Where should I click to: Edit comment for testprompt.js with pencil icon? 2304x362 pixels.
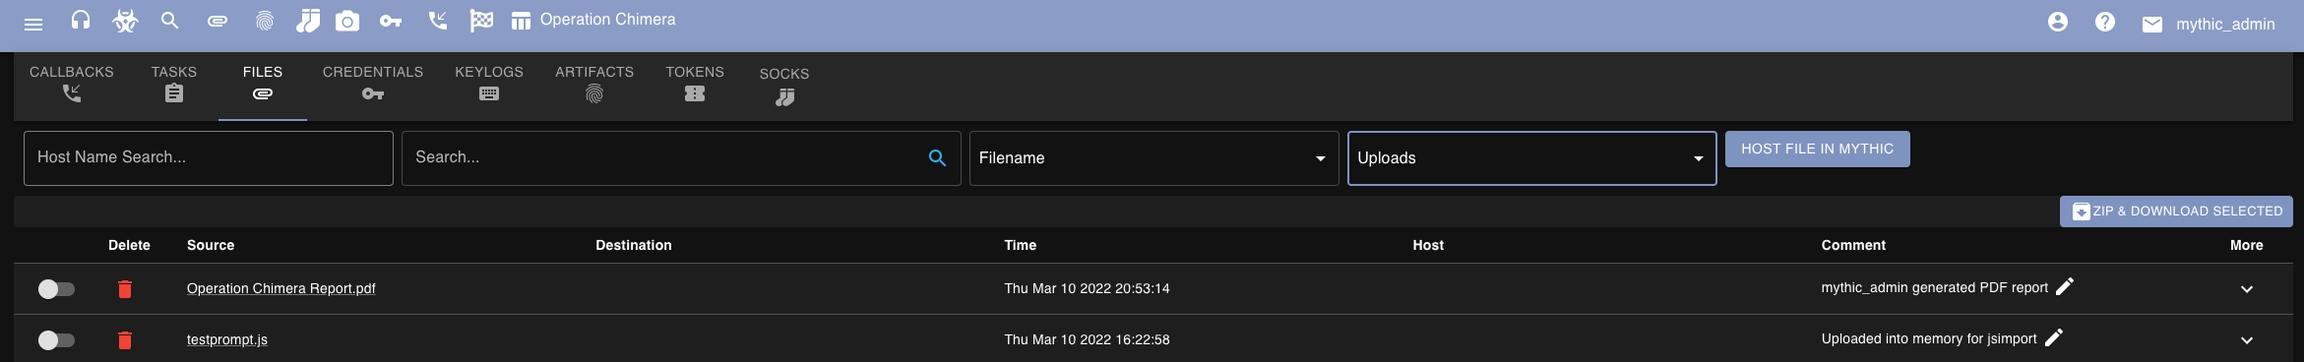(2054, 338)
